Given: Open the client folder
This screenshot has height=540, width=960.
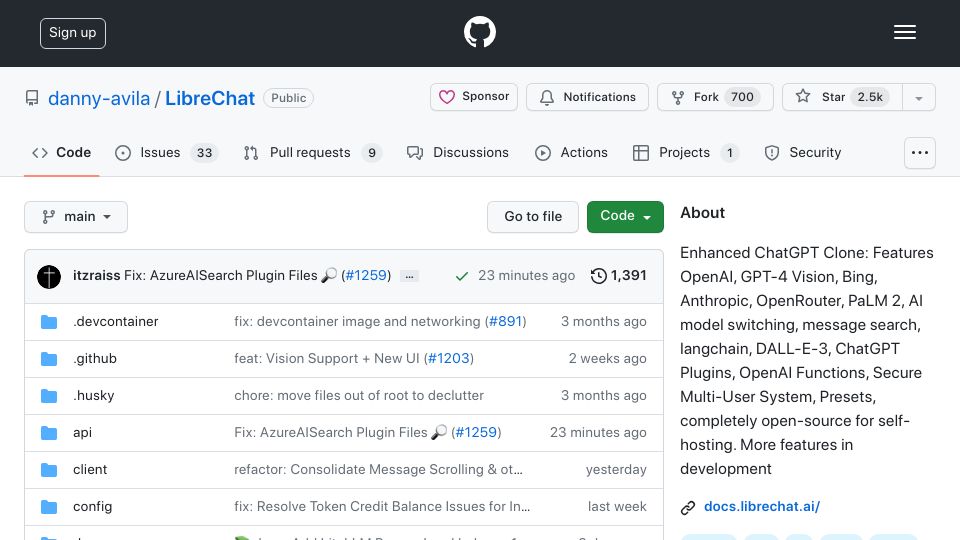Looking at the screenshot, I should 90,470.
